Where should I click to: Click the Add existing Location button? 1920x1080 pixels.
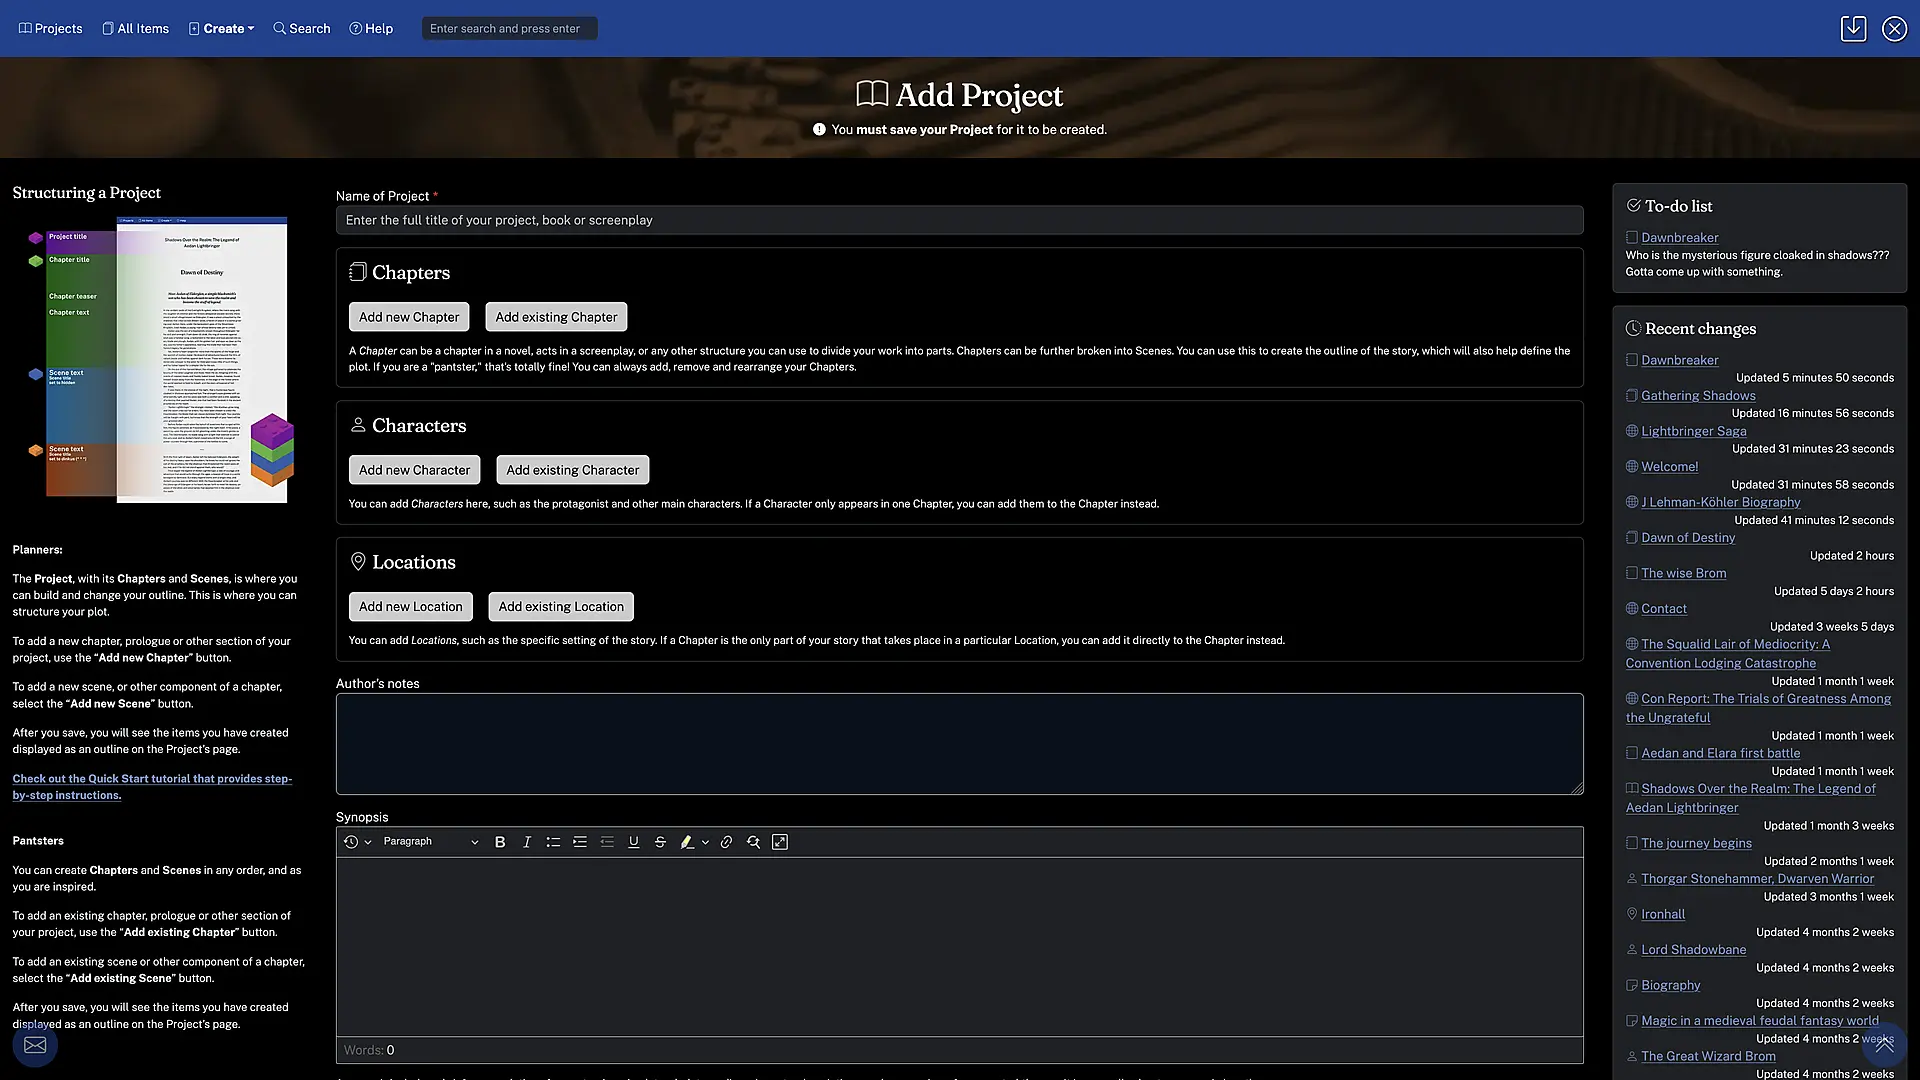(x=561, y=607)
